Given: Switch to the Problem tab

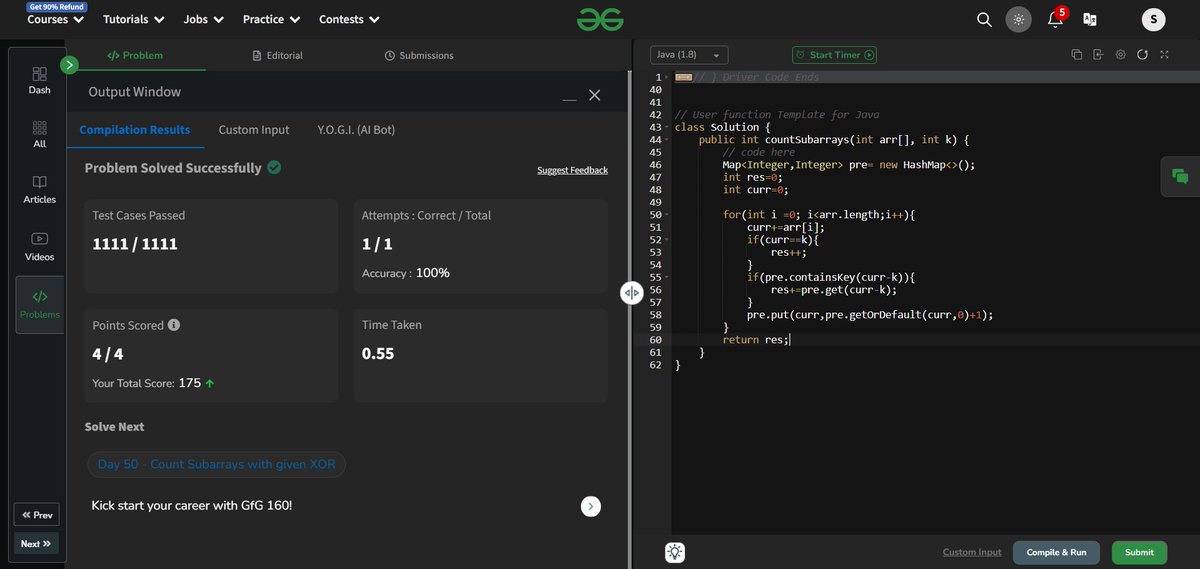Looking at the screenshot, I should (x=135, y=55).
